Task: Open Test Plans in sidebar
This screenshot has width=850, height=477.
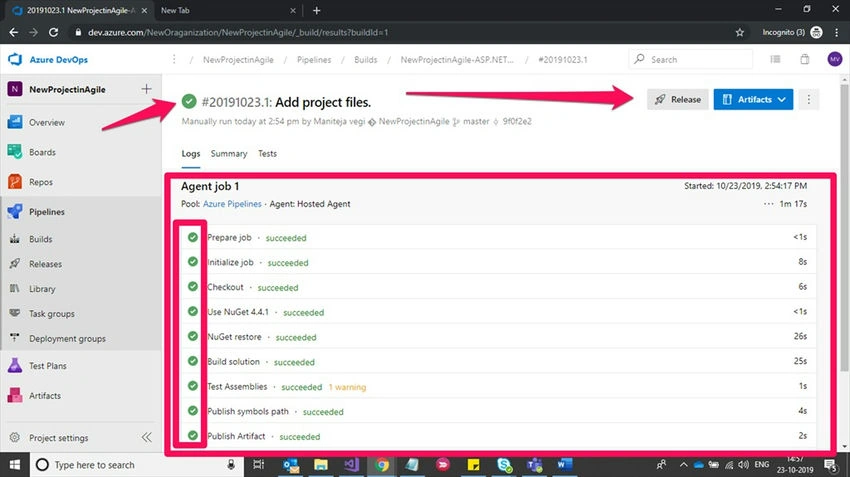Action: tap(48, 366)
